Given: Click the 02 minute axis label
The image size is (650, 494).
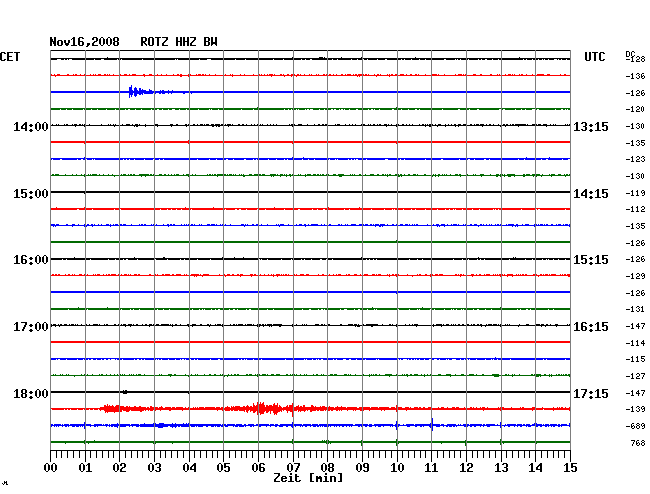Looking at the screenshot, I should [x=119, y=468].
